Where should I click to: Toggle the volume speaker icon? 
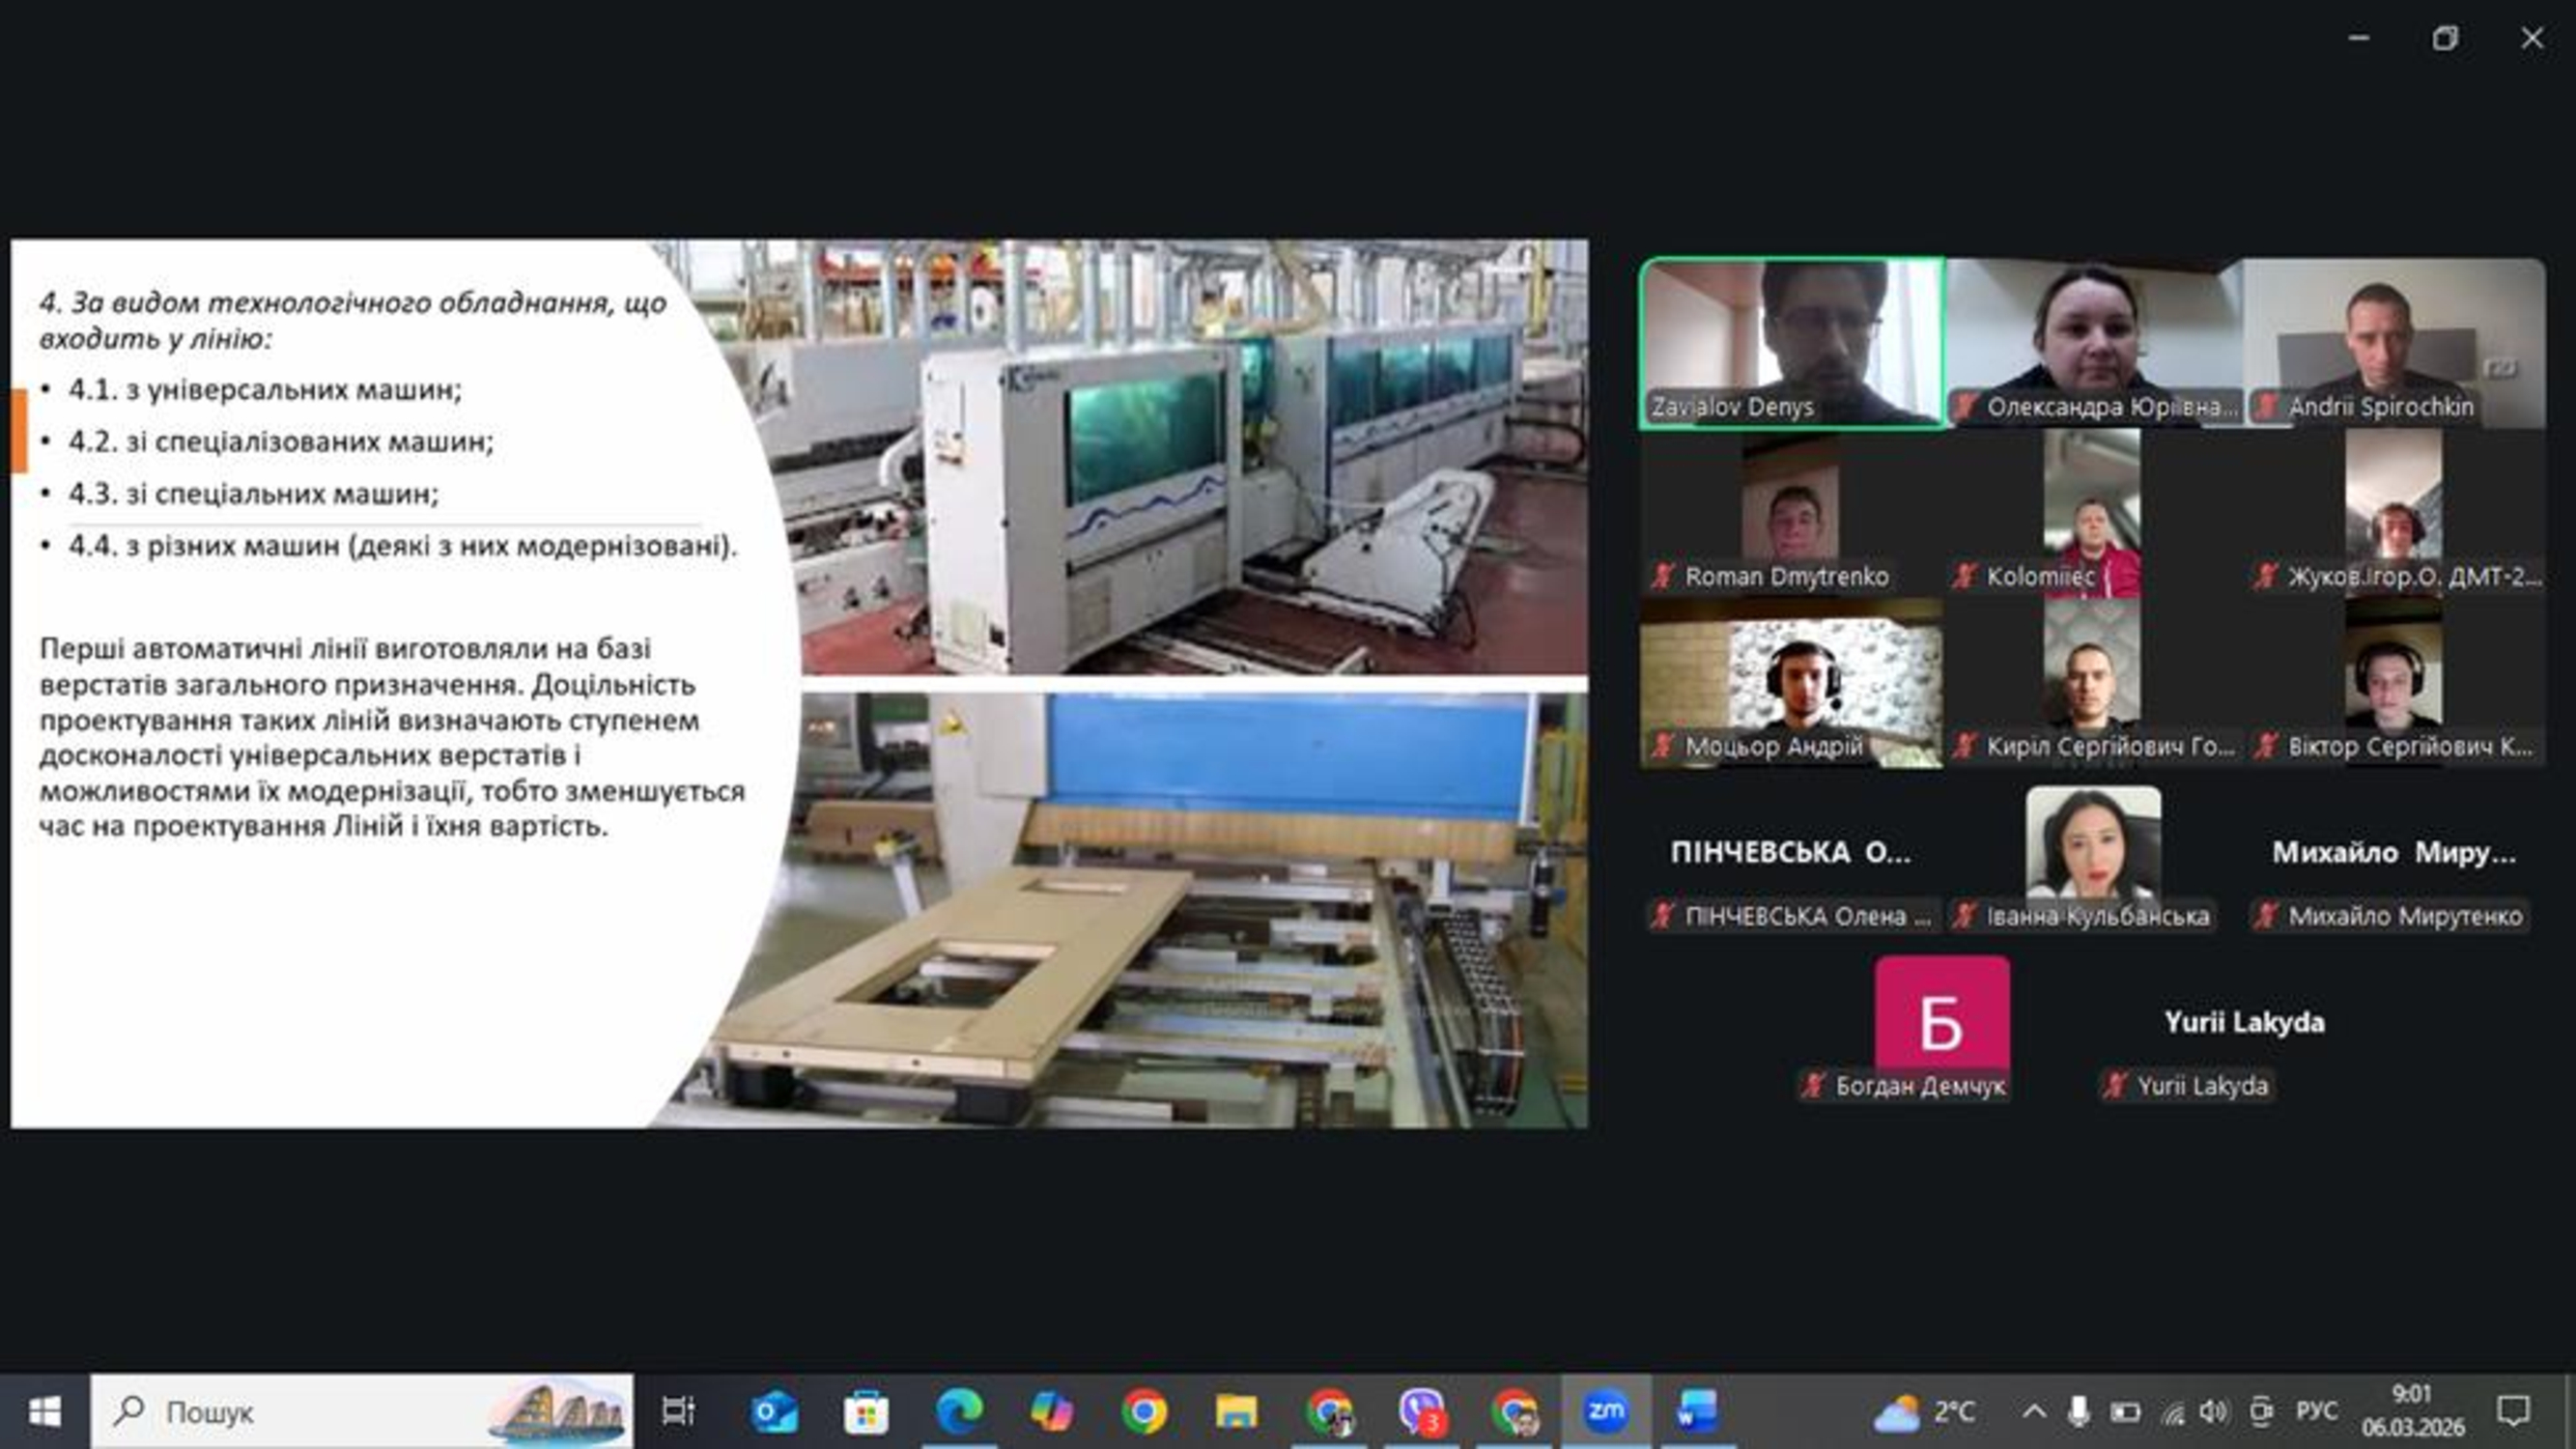click(2213, 1411)
